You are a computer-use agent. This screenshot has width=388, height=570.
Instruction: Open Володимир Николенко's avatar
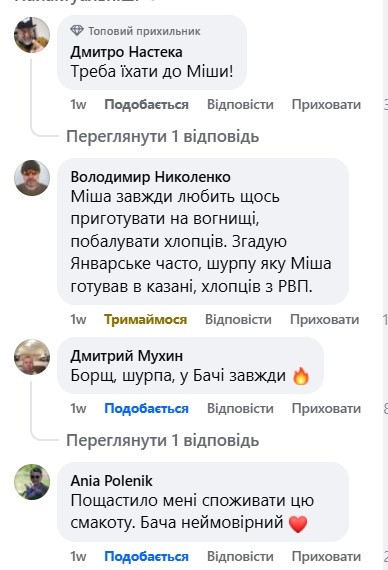tap(32, 178)
